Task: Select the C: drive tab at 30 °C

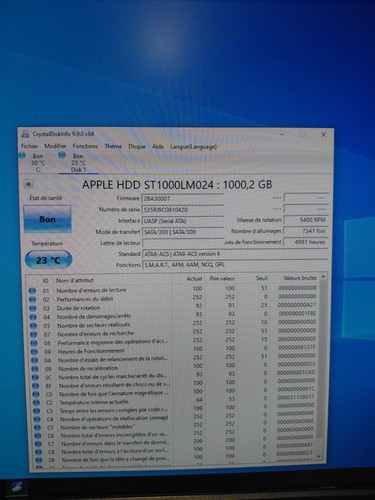Action: tap(33, 163)
